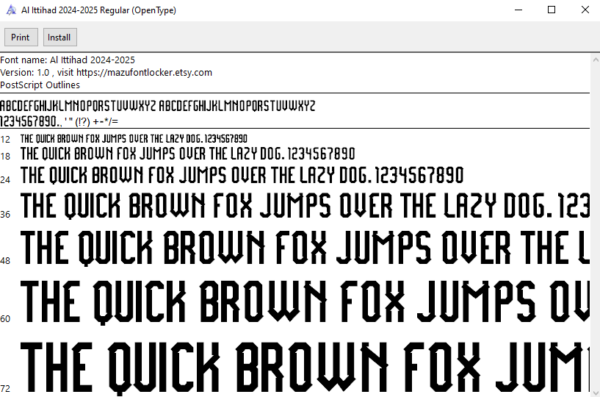Image resolution: width=600 pixels, height=397 pixels.
Task: Install the Al Ittihad font
Action: (x=60, y=37)
